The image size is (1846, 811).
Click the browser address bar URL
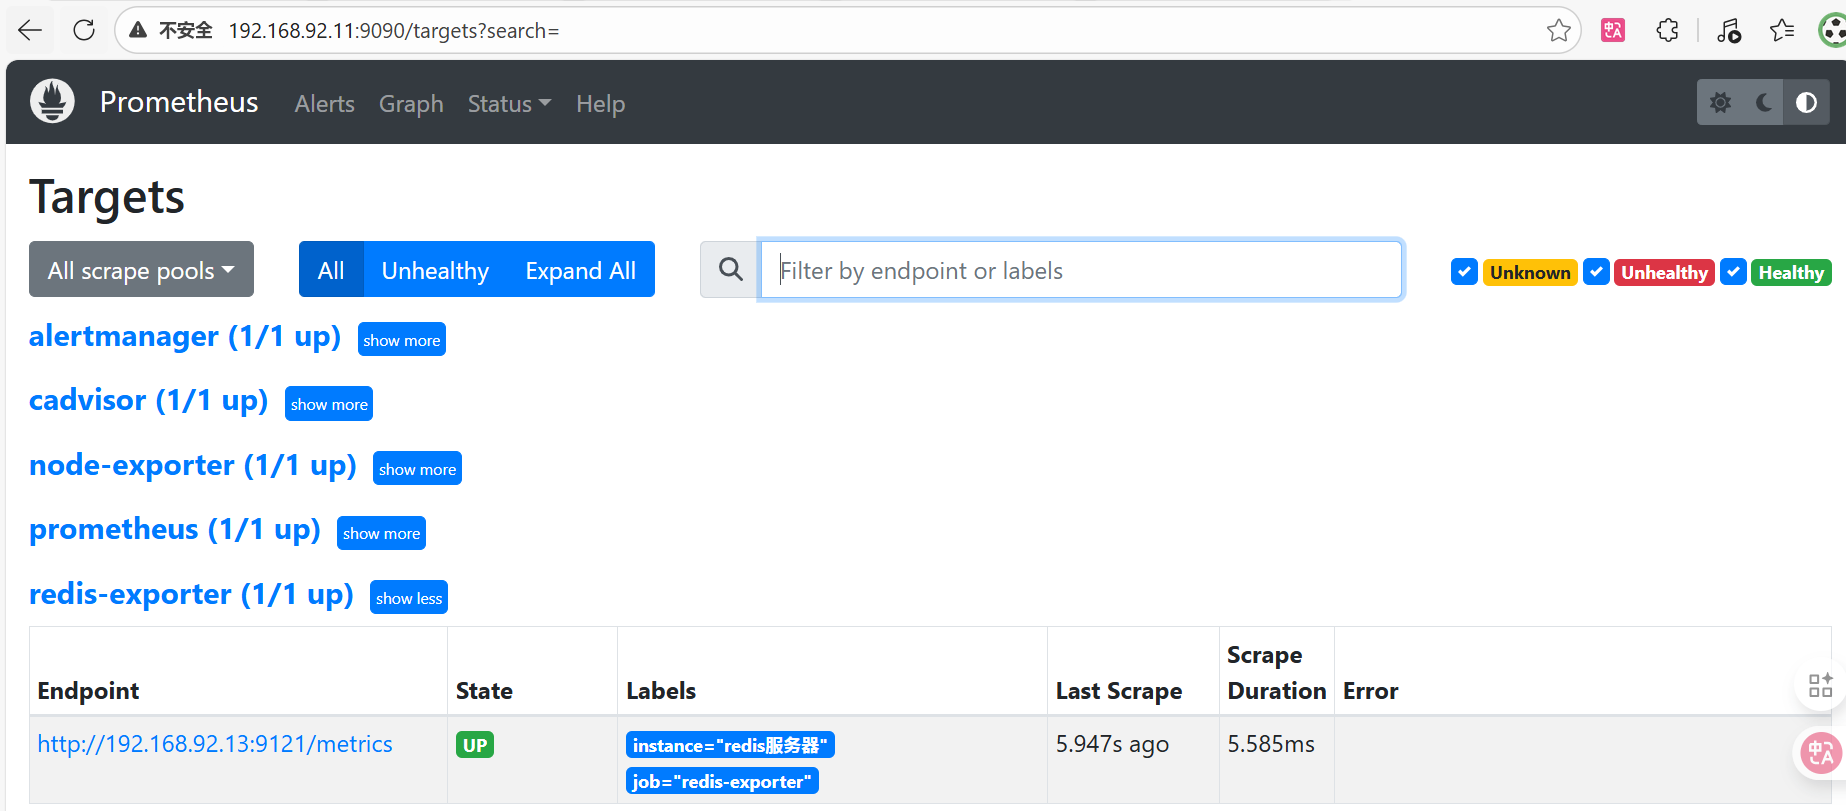(x=394, y=31)
